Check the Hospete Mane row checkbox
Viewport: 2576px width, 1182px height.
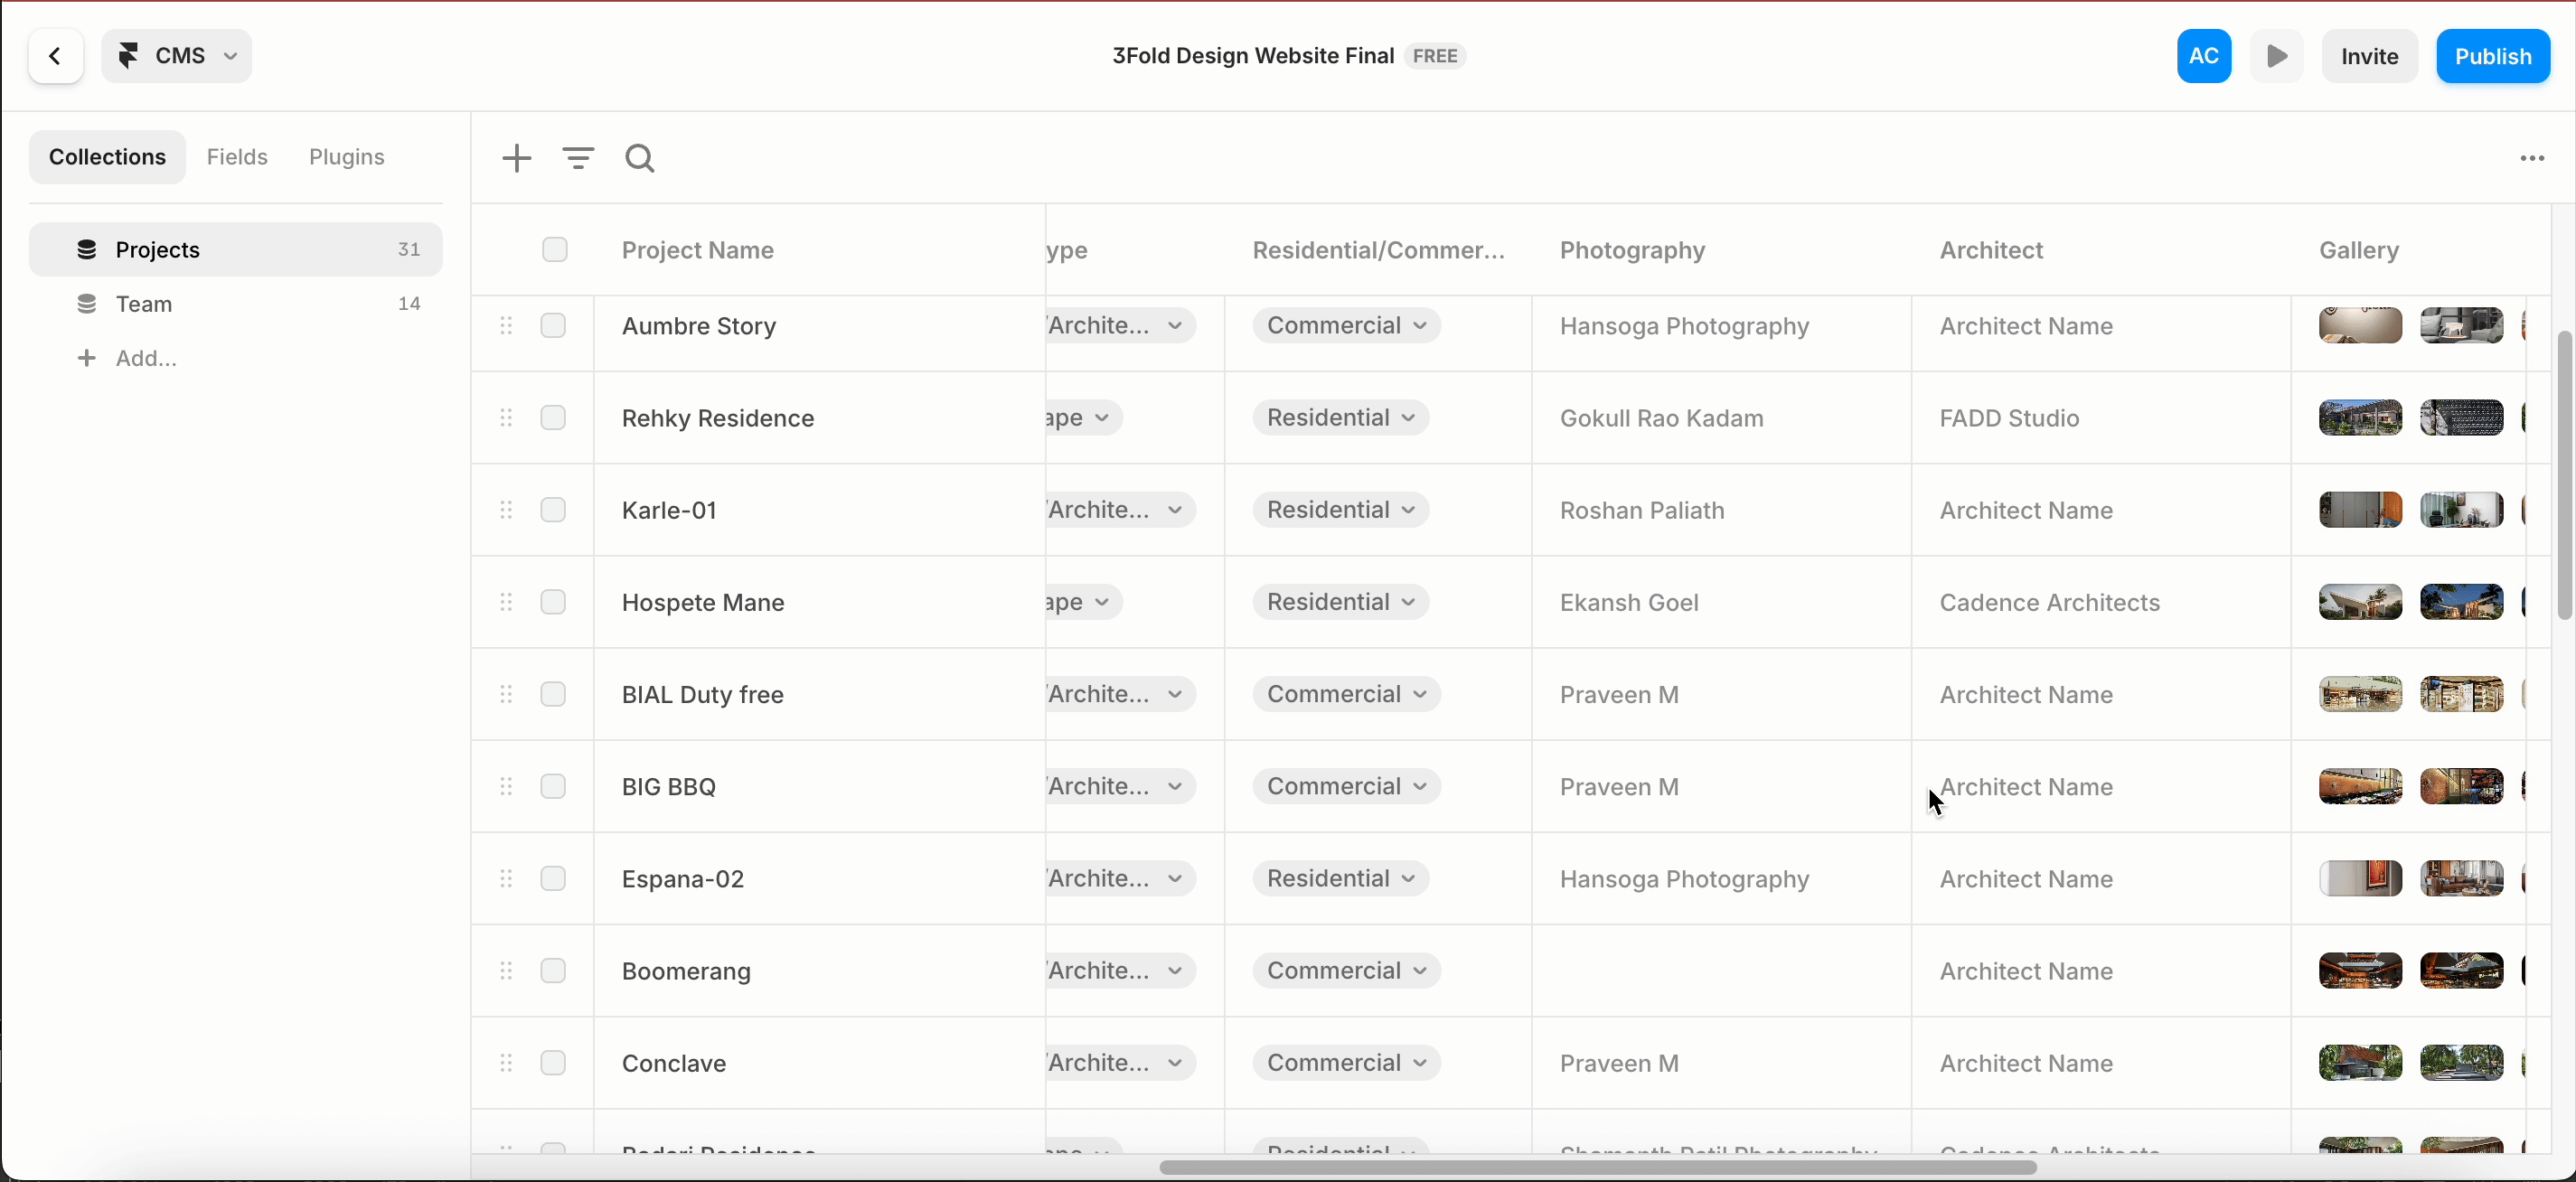click(553, 601)
